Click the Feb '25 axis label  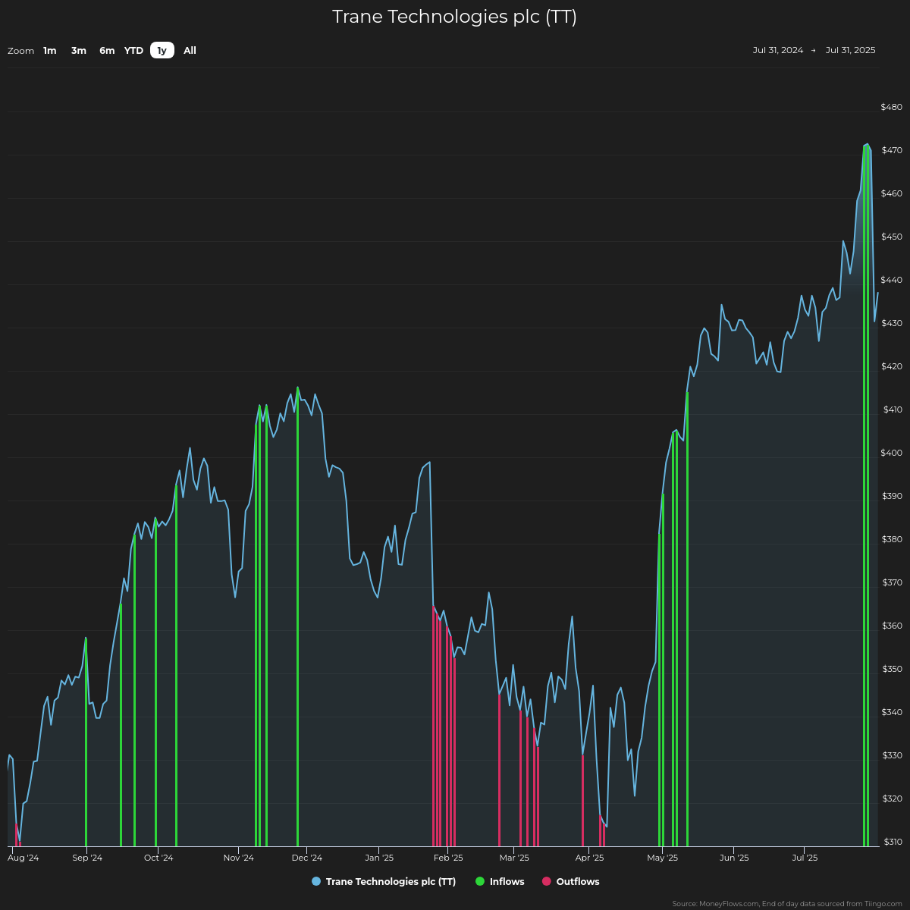click(x=448, y=858)
